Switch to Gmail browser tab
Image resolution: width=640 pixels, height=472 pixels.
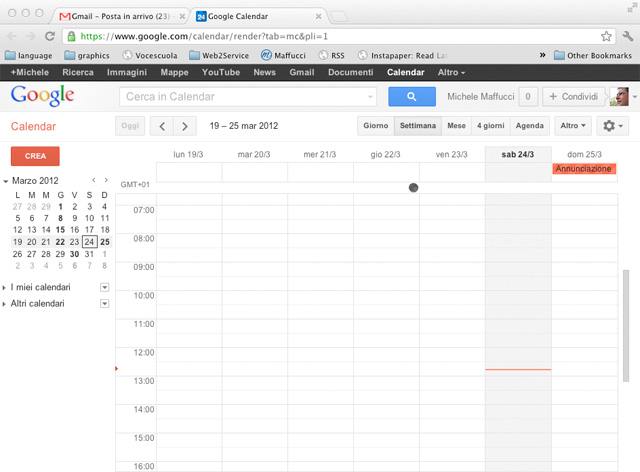coord(120,17)
